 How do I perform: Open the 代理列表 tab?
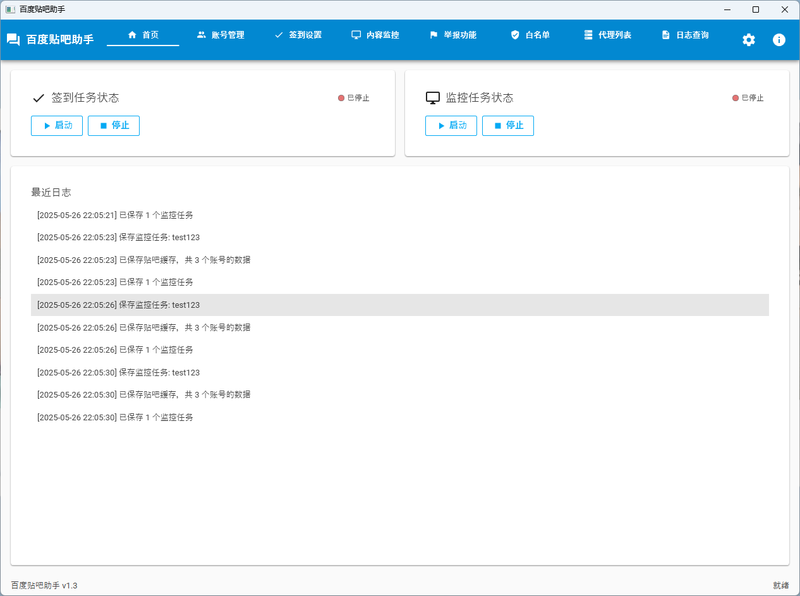click(x=608, y=35)
